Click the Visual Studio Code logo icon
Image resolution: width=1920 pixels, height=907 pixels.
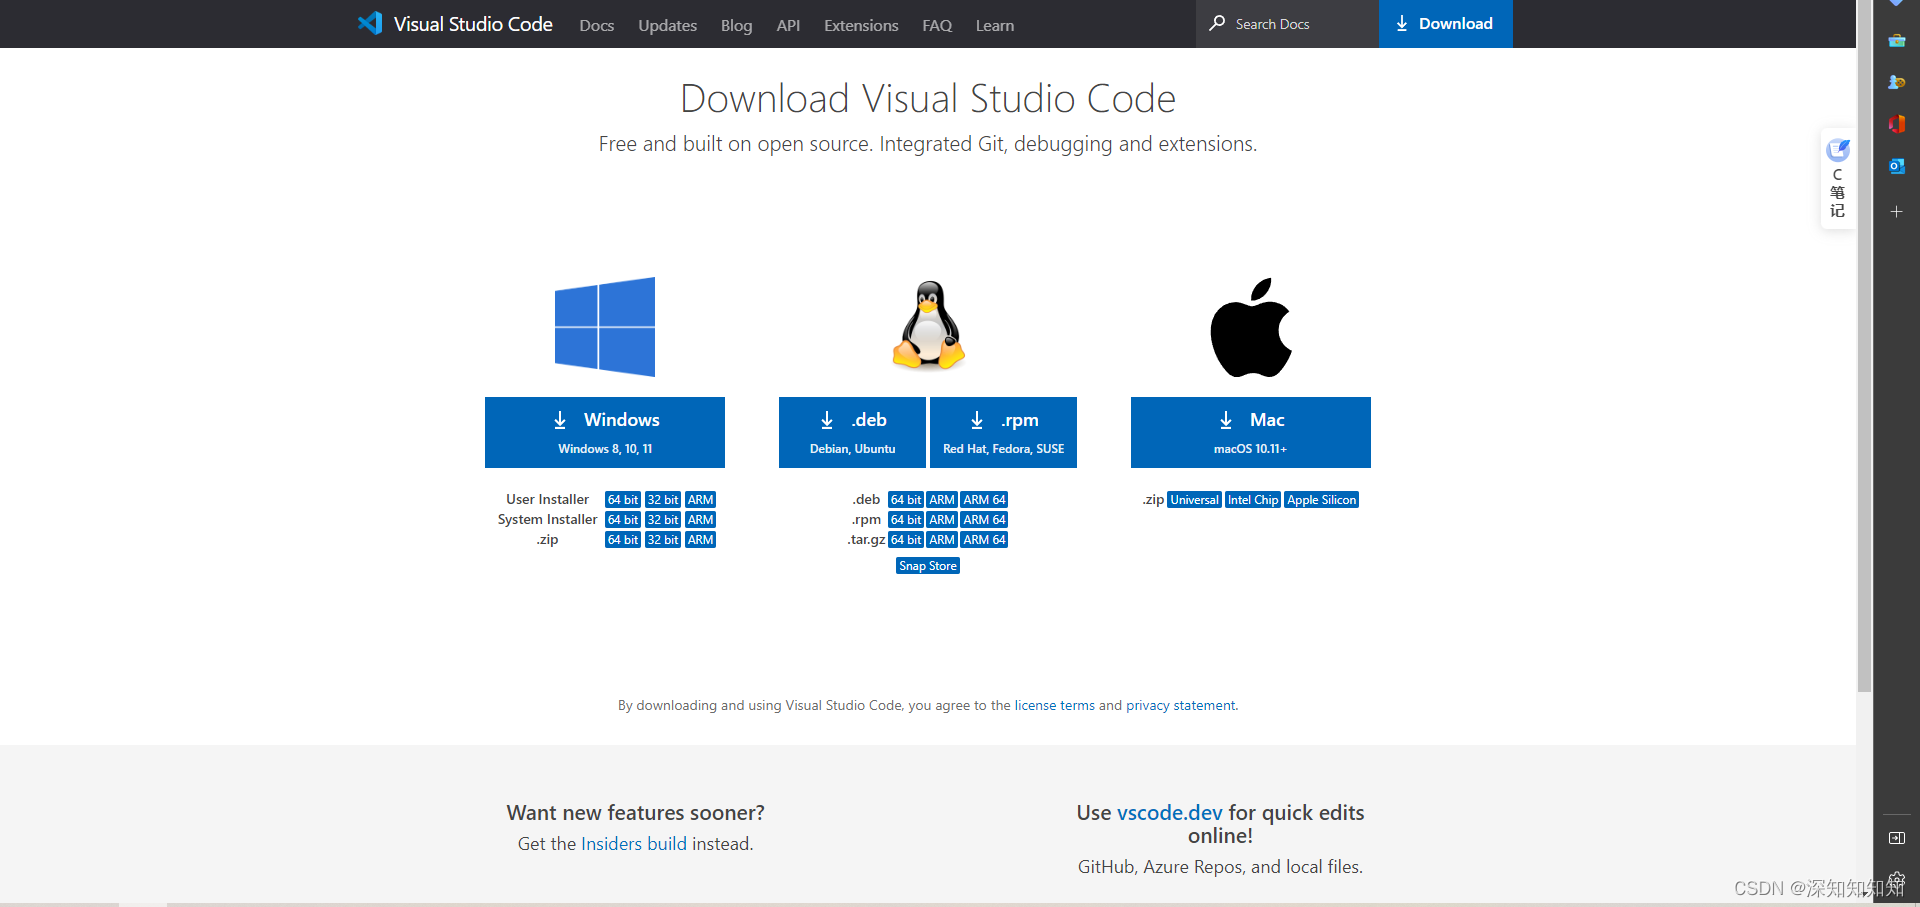(370, 23)
